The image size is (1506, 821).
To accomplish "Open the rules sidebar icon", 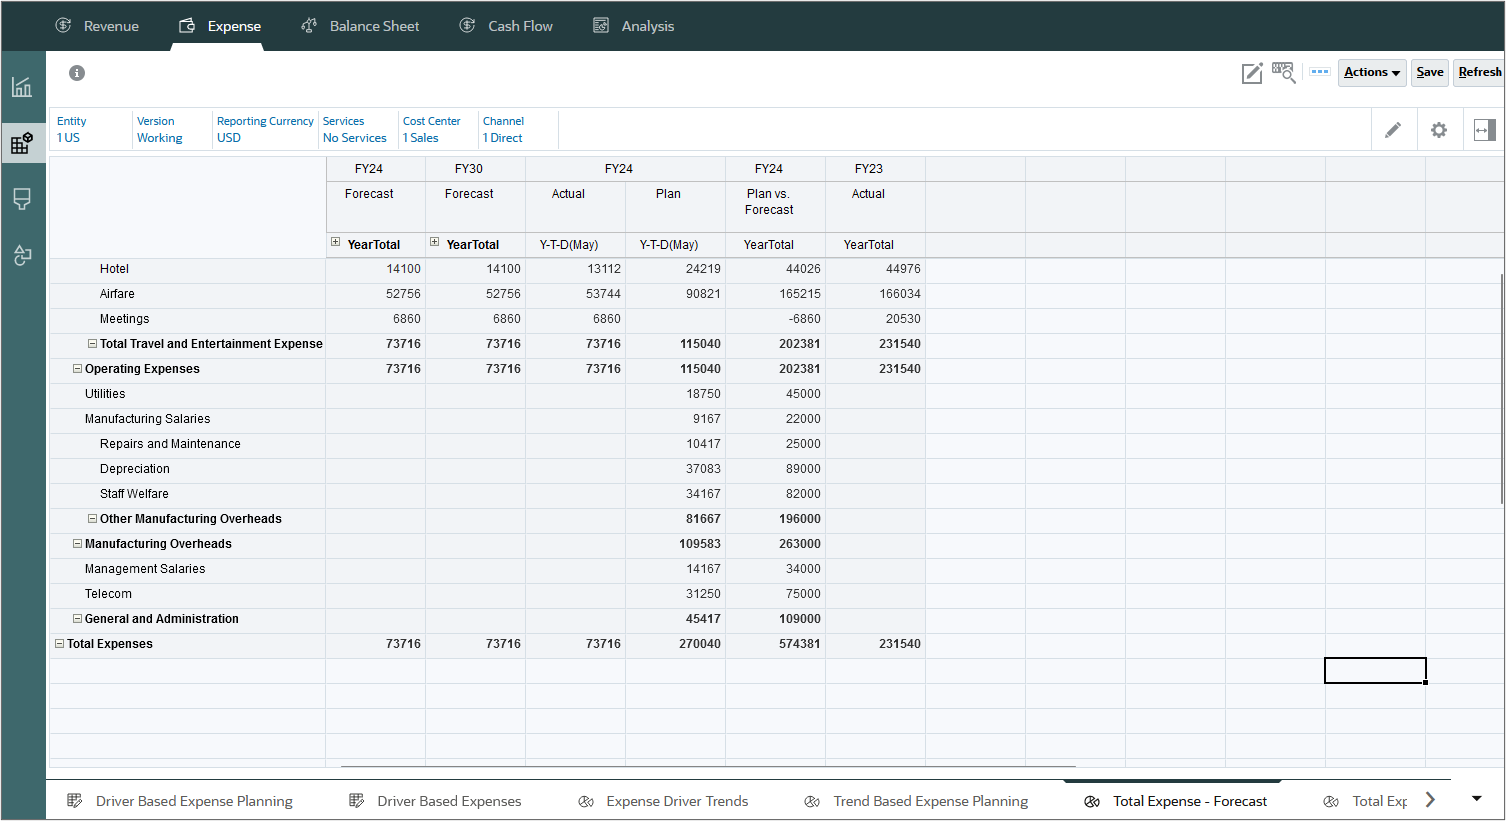I will (22, 256).
